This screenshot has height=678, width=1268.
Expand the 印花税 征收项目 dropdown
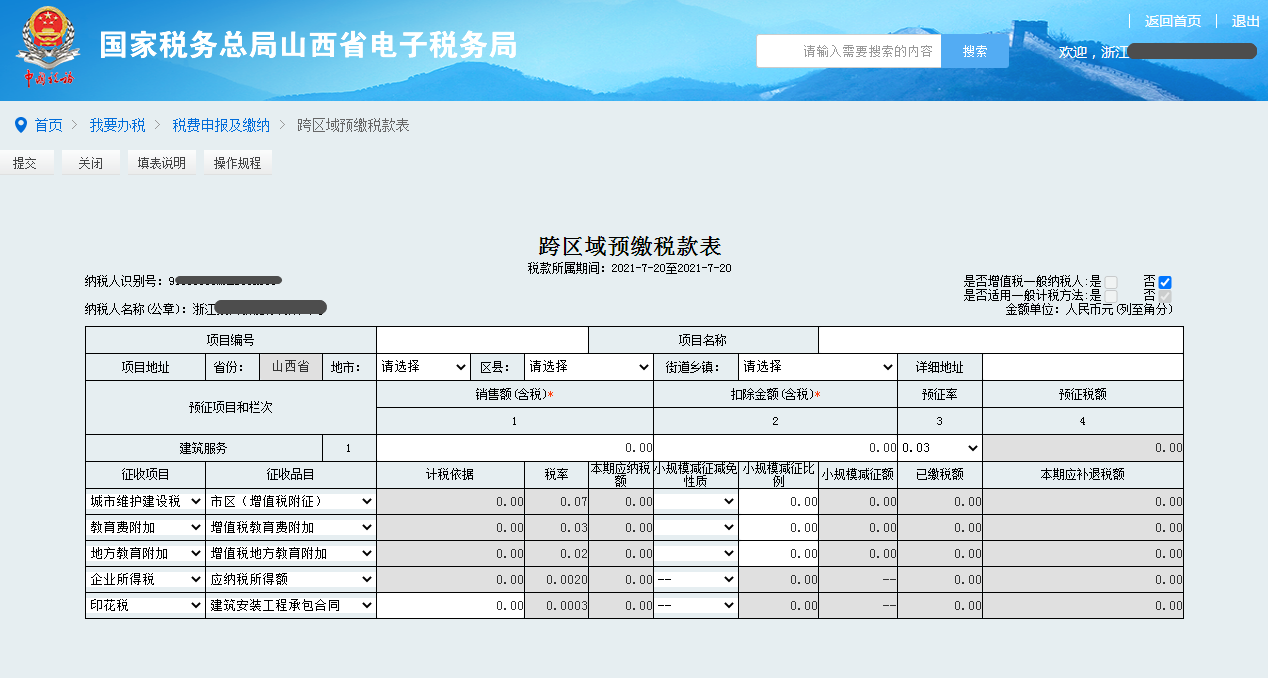tap(145, 605)
